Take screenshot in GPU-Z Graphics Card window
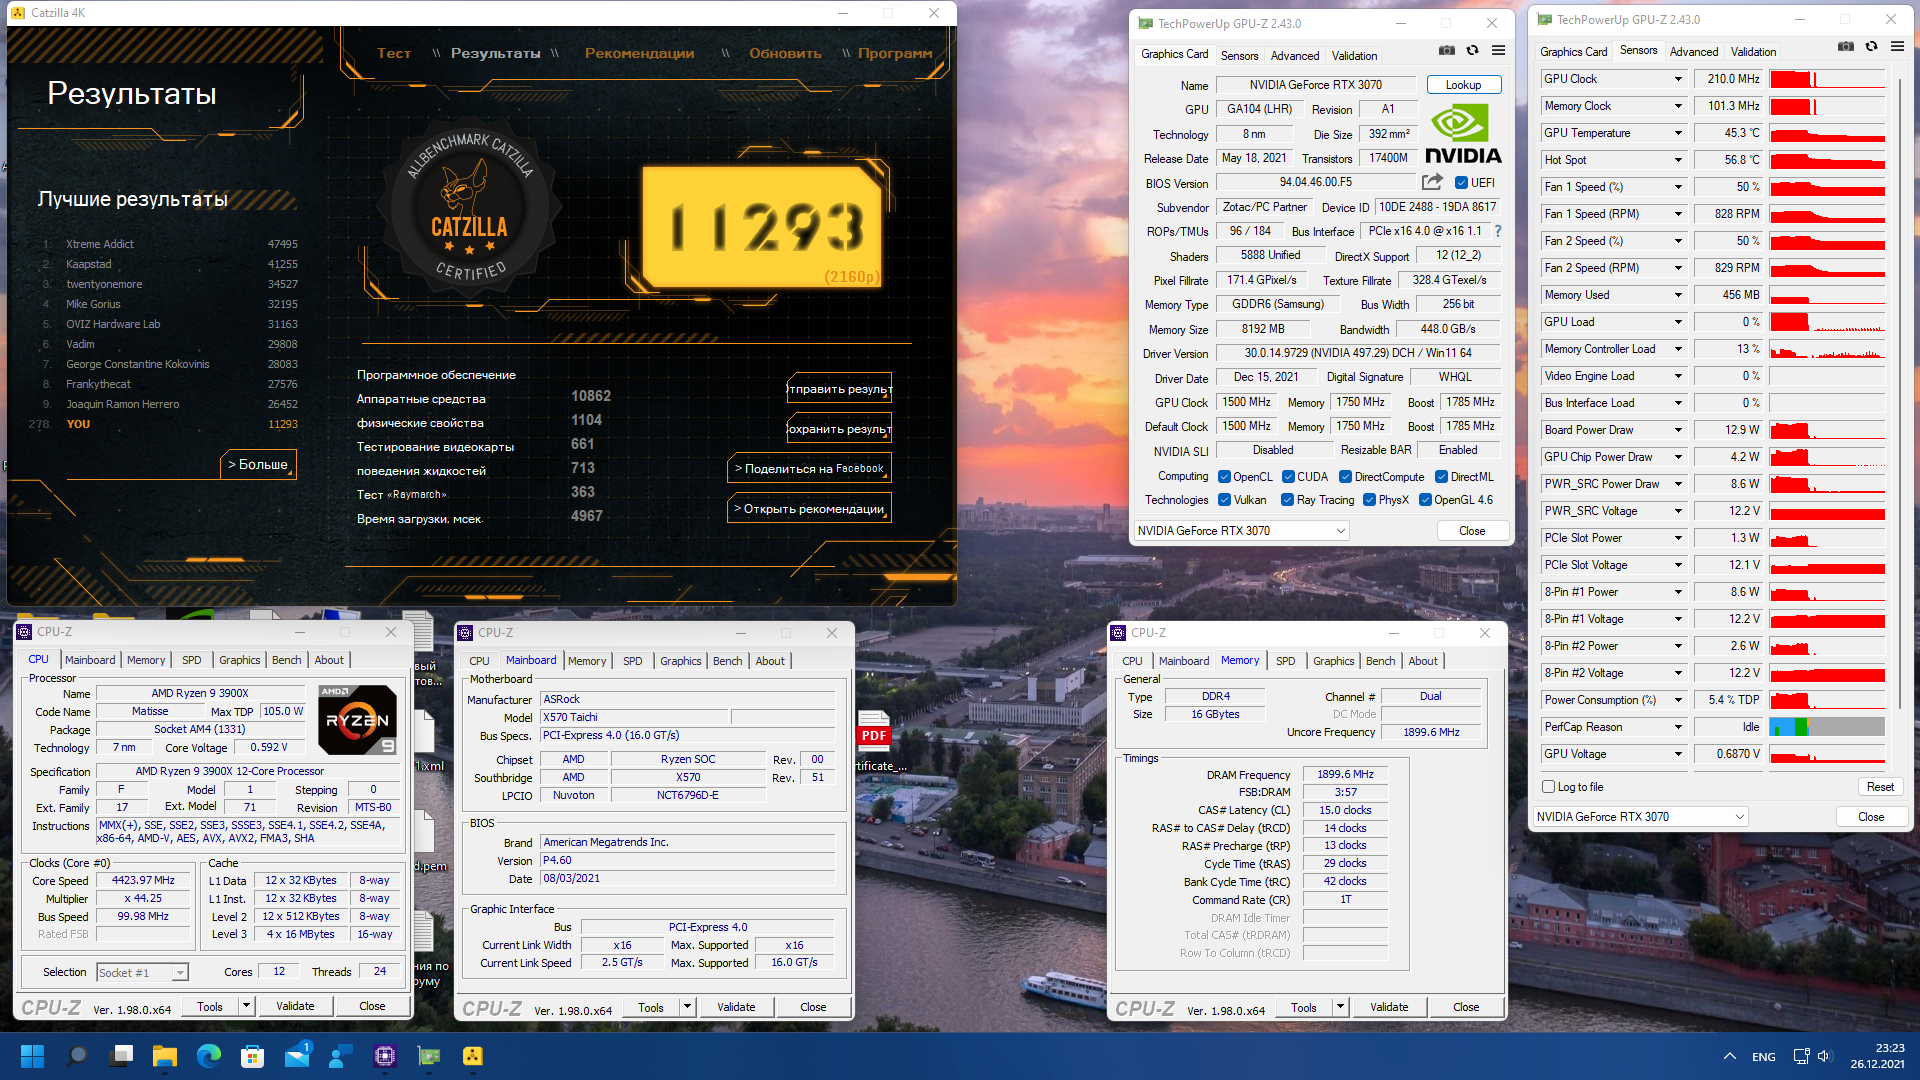 (x=1446, y=50)
